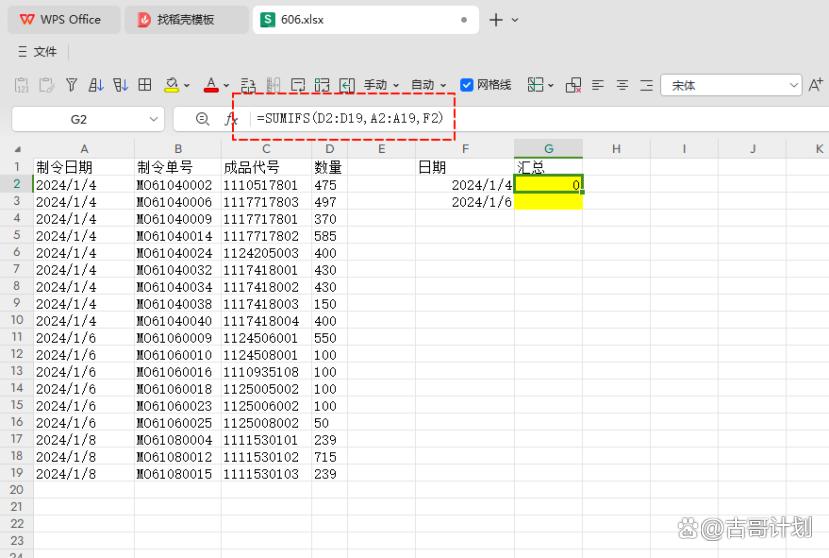Select the yellow cell G3
This screenshot has width=829, height=558.
[548, 202]
